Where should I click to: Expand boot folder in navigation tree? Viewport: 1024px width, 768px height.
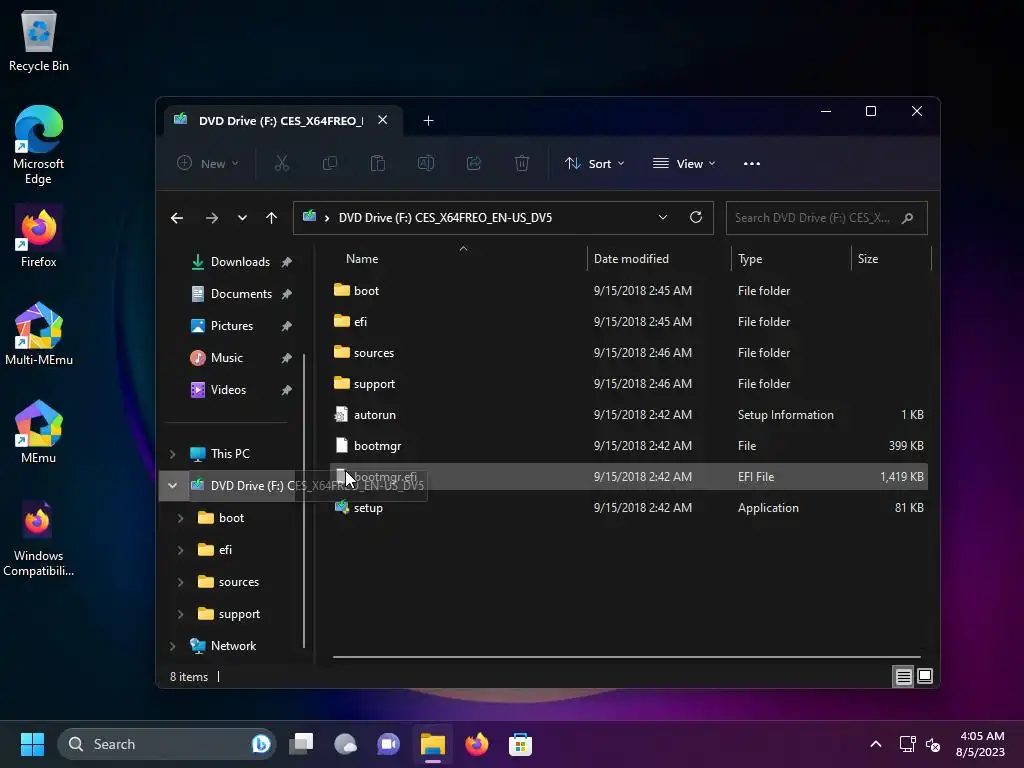pyautogui.click(x=181, y=518)
